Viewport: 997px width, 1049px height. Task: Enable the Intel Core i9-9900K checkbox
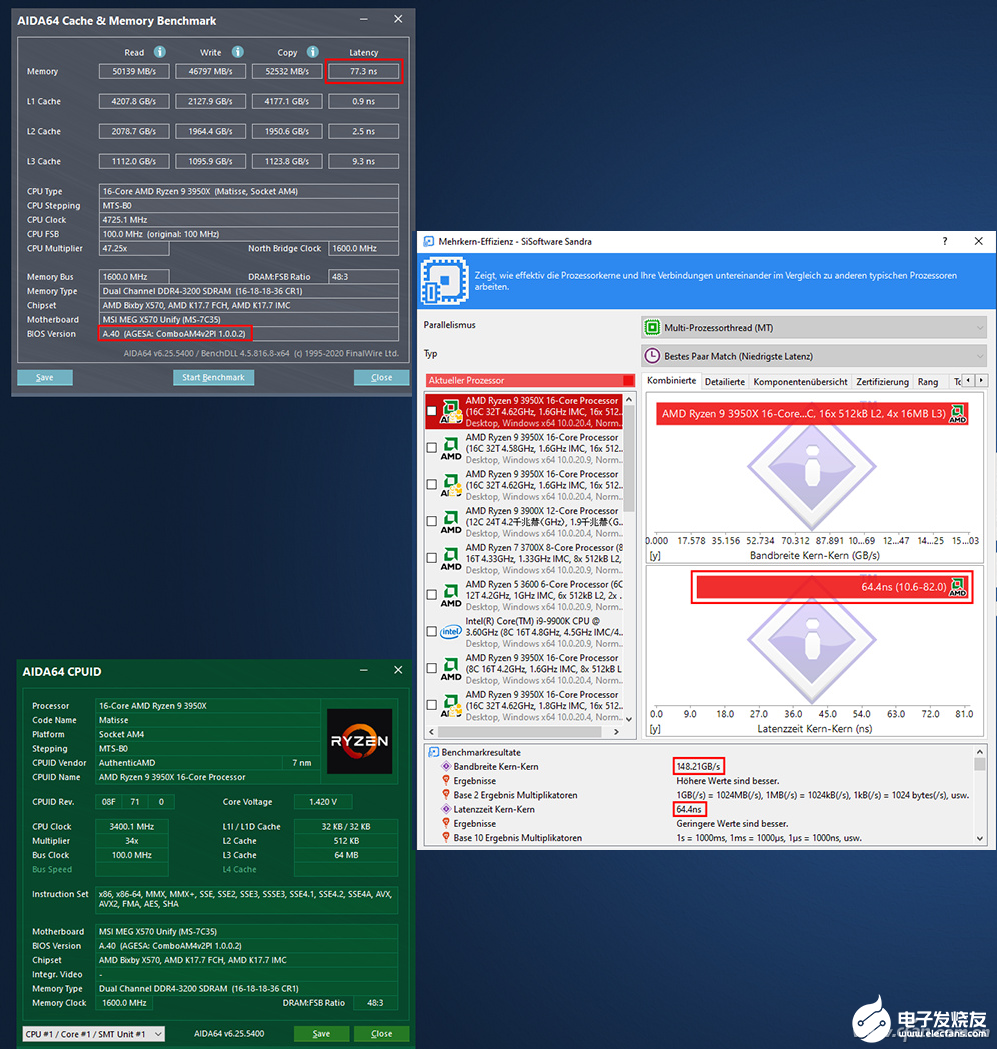(x=432, y=632)
